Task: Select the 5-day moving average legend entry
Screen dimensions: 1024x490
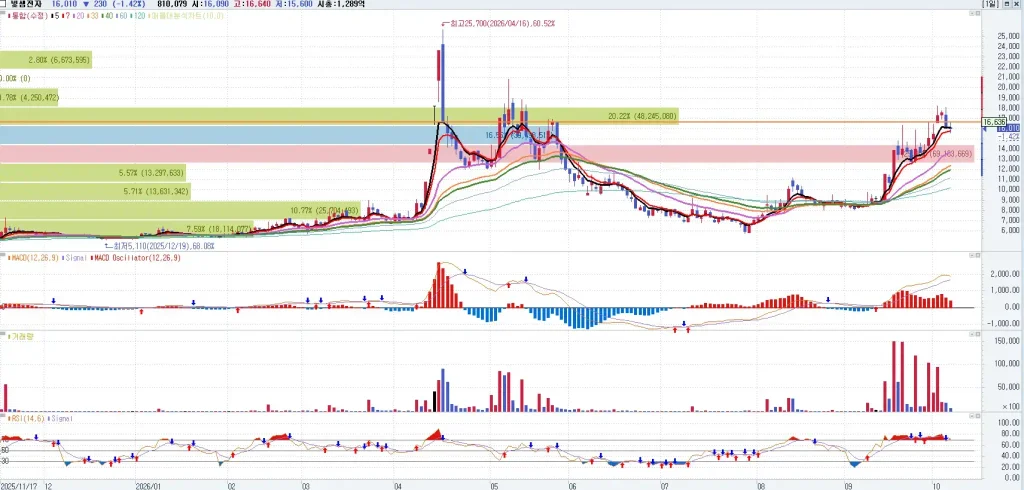Action: (56, 16)
